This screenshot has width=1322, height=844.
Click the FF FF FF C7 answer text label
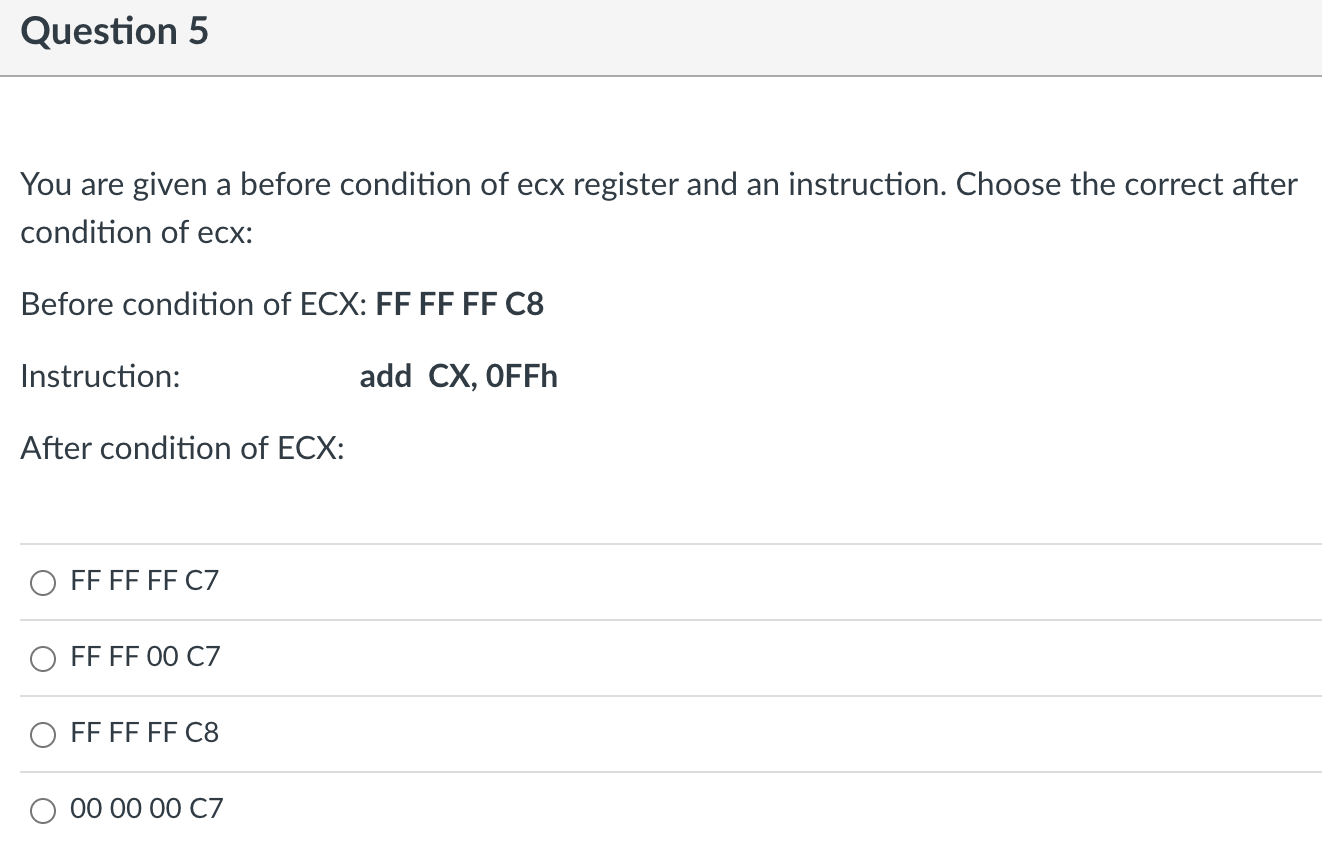(x=143, y=580)
